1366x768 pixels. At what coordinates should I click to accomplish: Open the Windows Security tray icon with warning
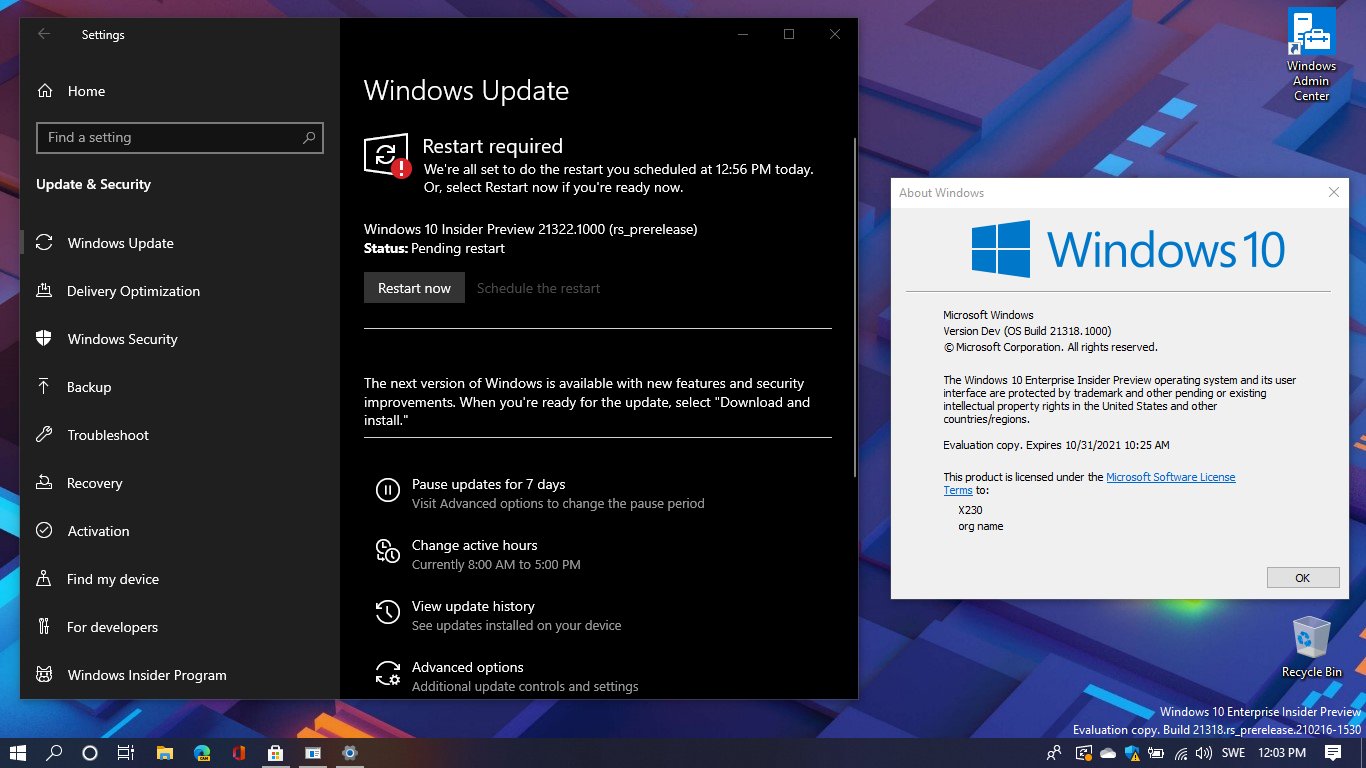click(x=1132, y=753)
